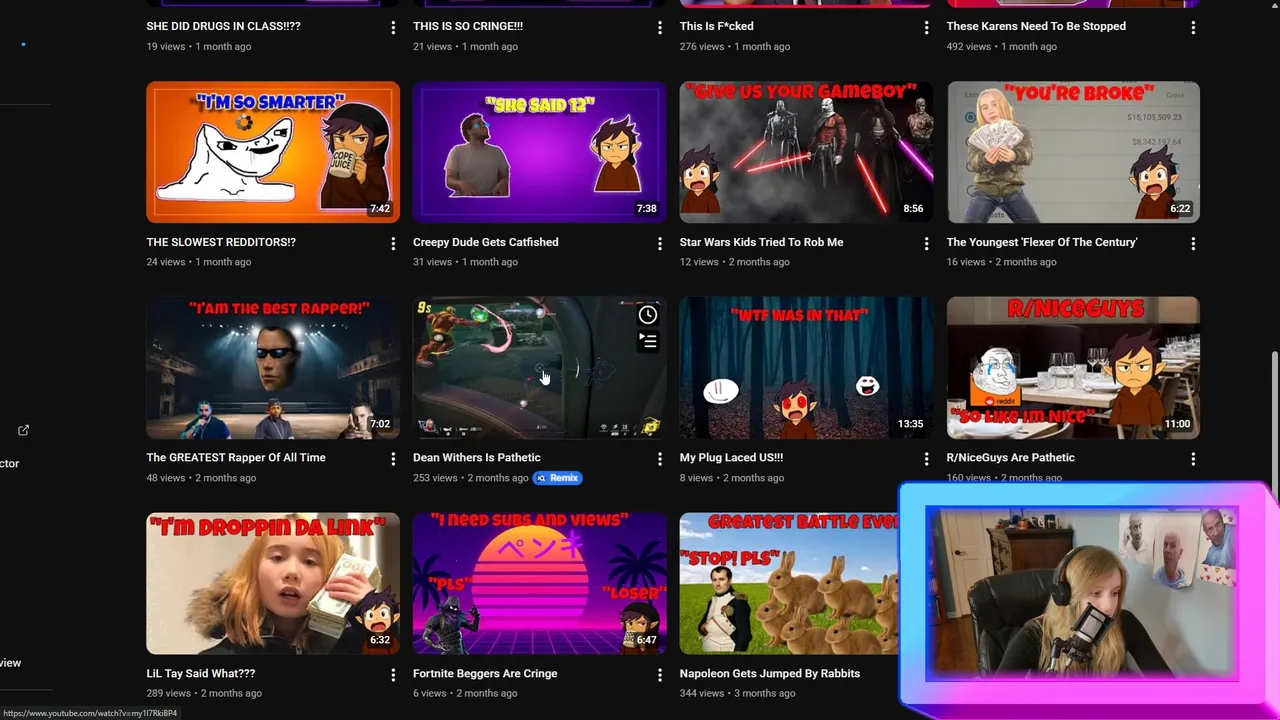Open 'The Youngest Flexer Of The Century' thumbnail
Viewport: 1280px width, 720px height.
coord(1073,152)
